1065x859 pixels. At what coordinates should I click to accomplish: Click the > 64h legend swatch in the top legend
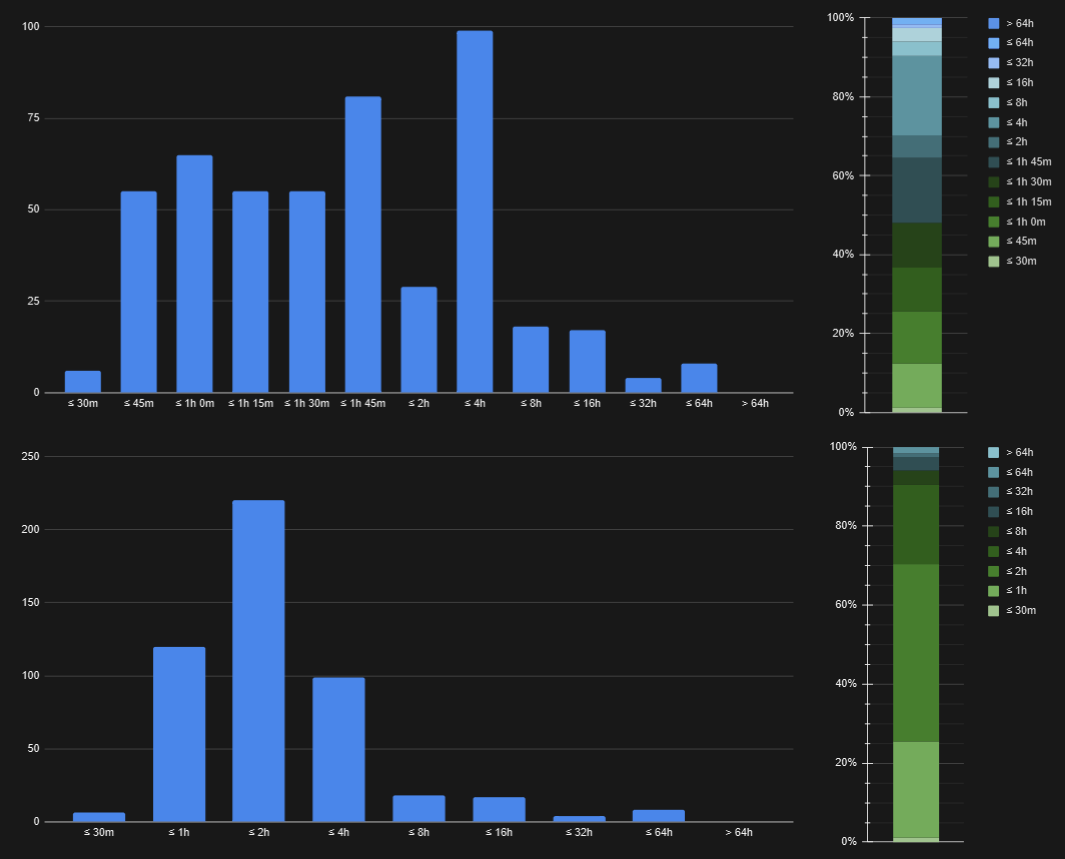(x=994, y=24)
